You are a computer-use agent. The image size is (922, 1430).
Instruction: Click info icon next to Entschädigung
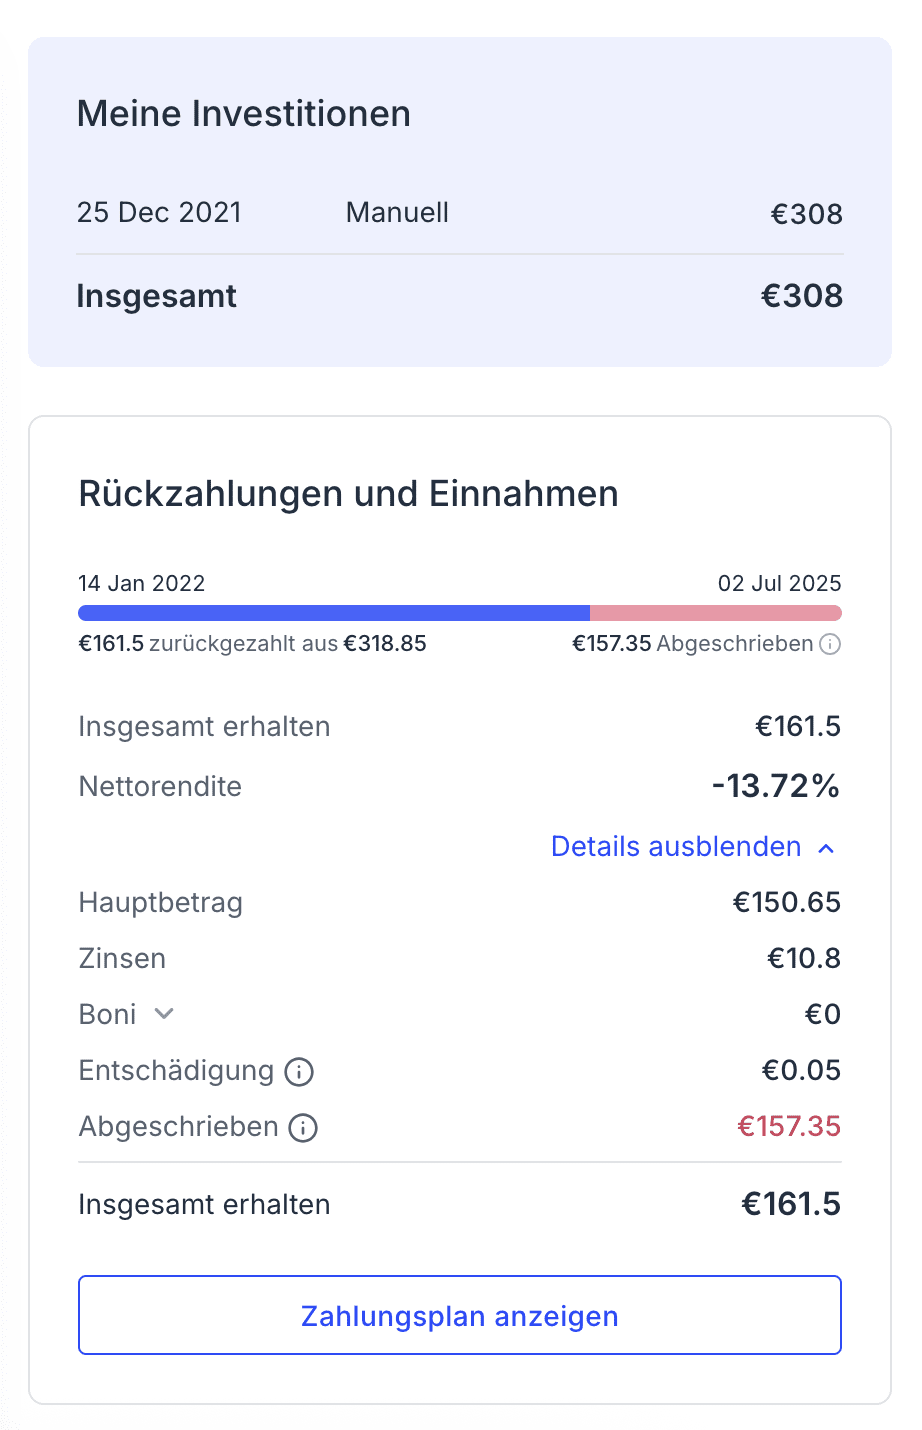299,1072
